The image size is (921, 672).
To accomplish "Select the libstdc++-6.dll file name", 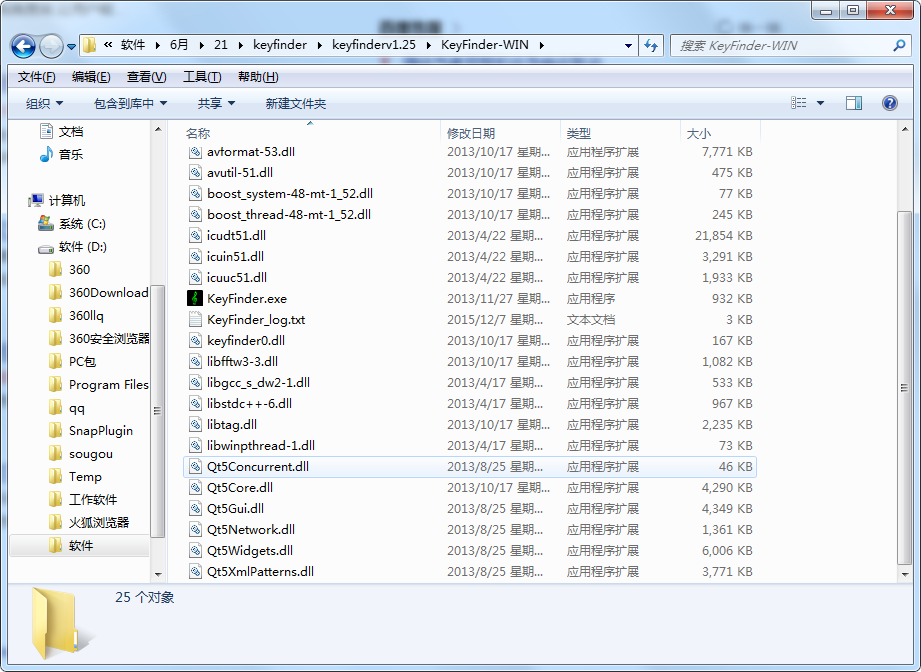I will click(x=249, y=404).
